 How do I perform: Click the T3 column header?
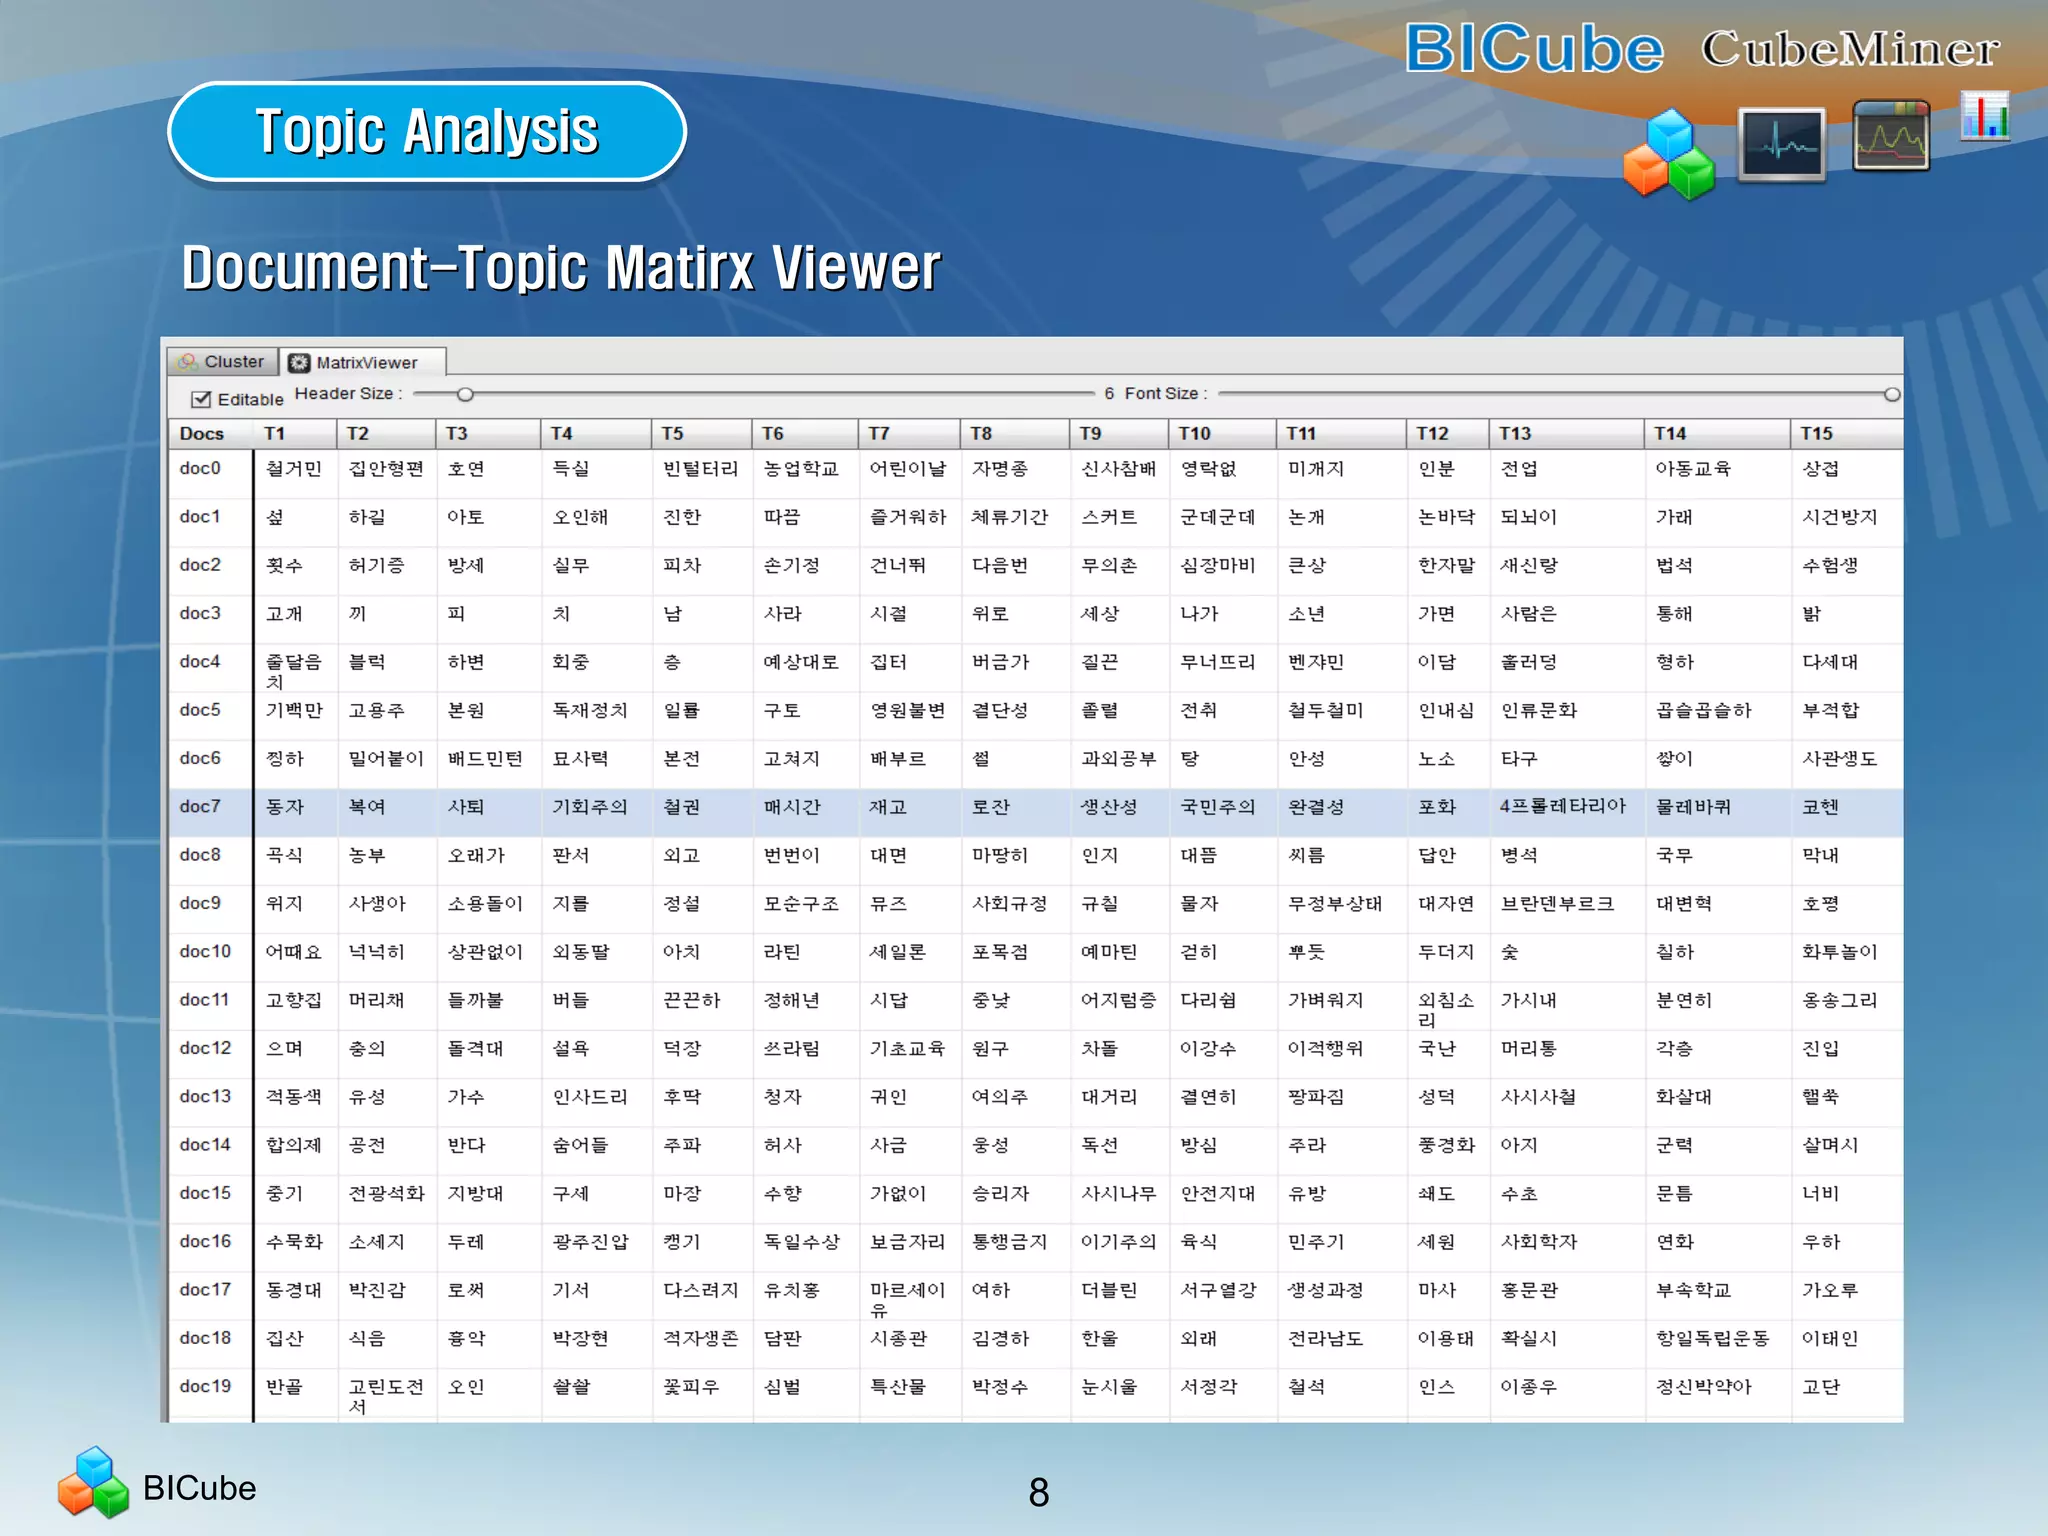[x=488, y=433]
